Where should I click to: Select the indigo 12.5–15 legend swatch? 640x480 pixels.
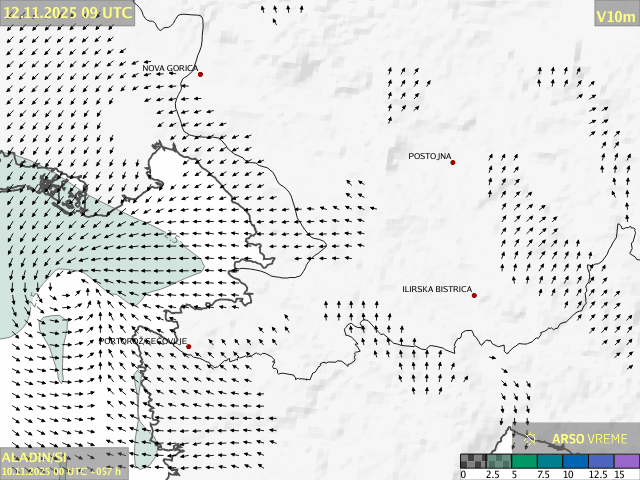(600, 461)
